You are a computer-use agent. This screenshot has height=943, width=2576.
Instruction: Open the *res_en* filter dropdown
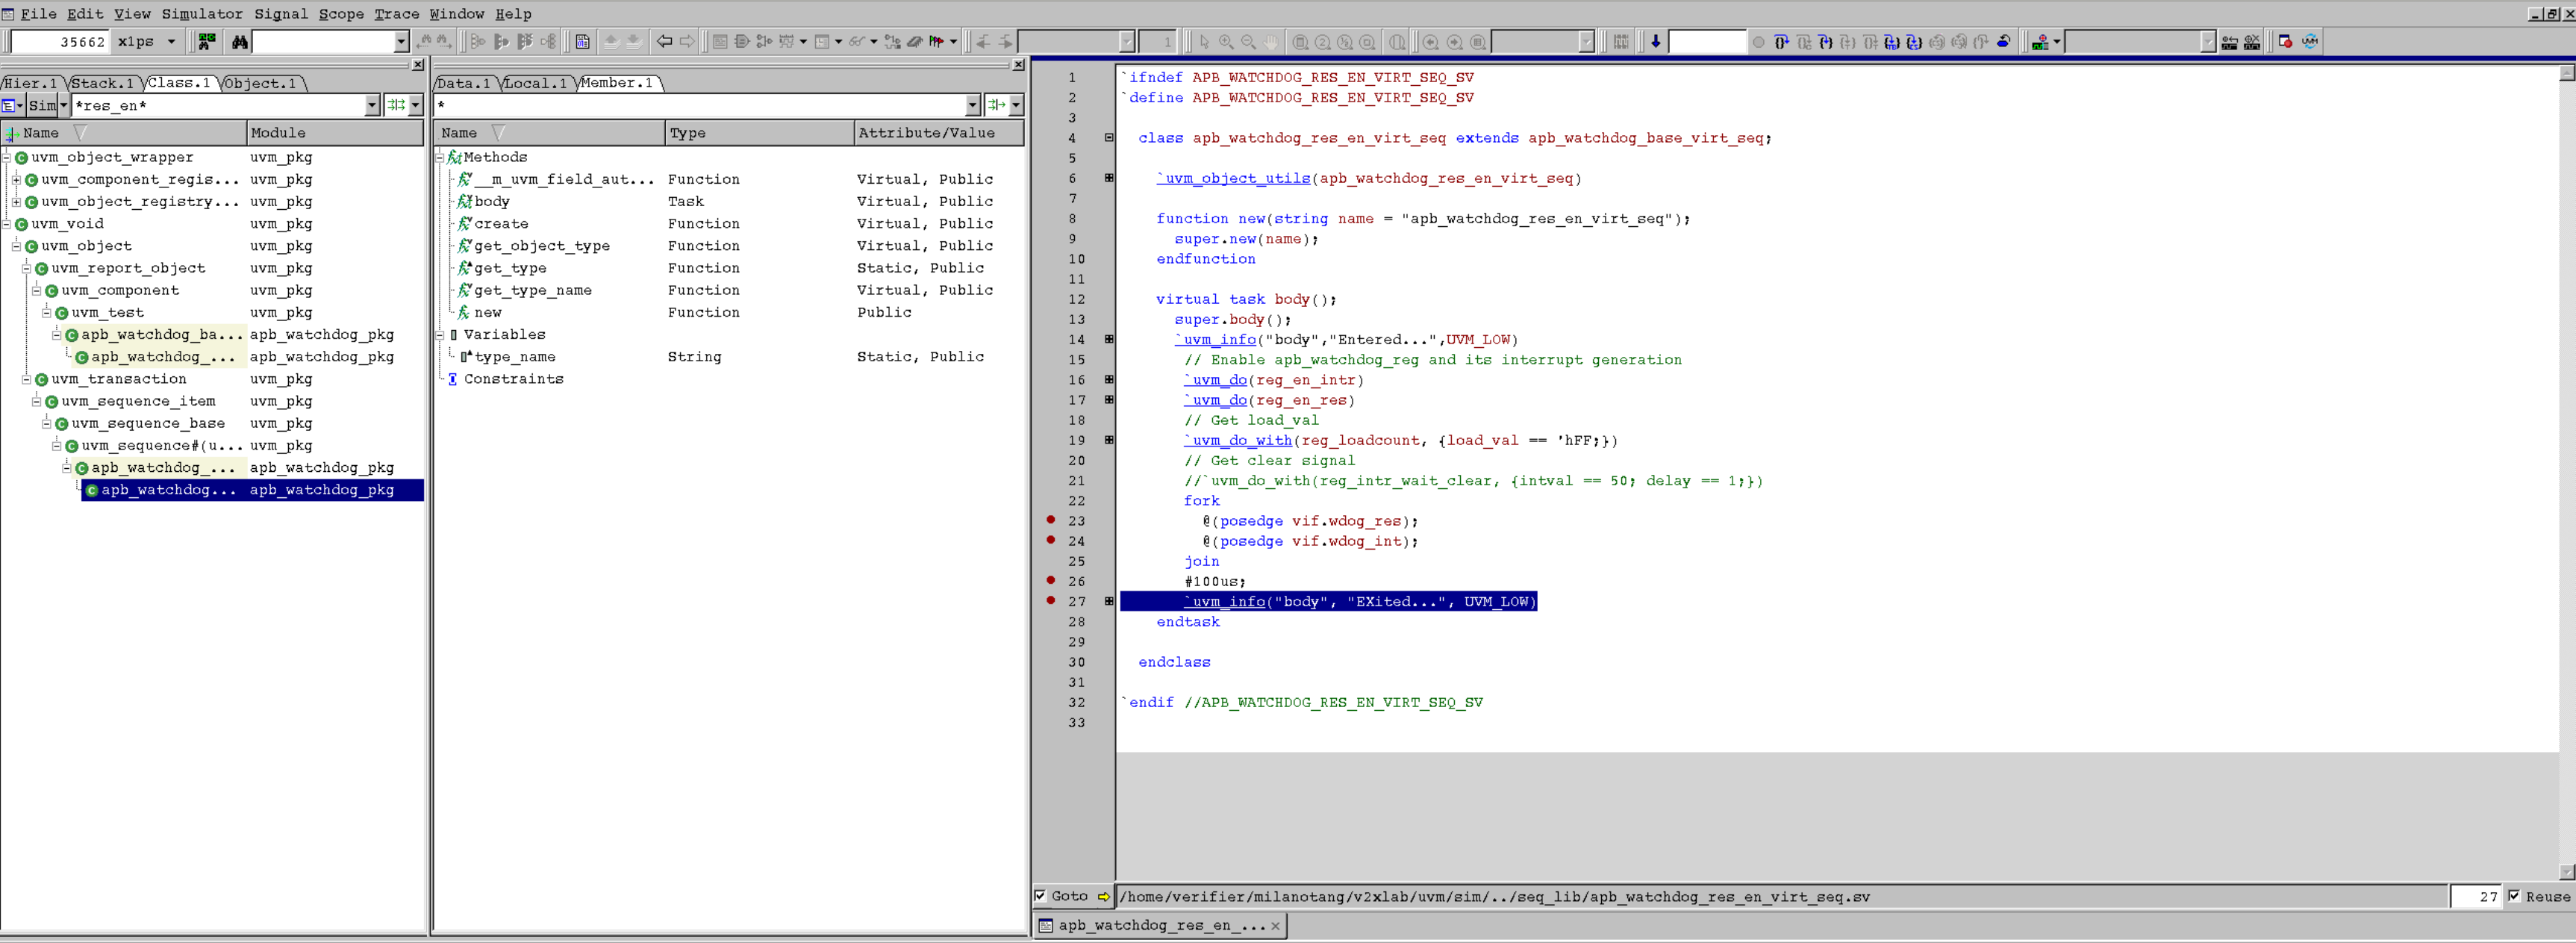pos(372,105)
